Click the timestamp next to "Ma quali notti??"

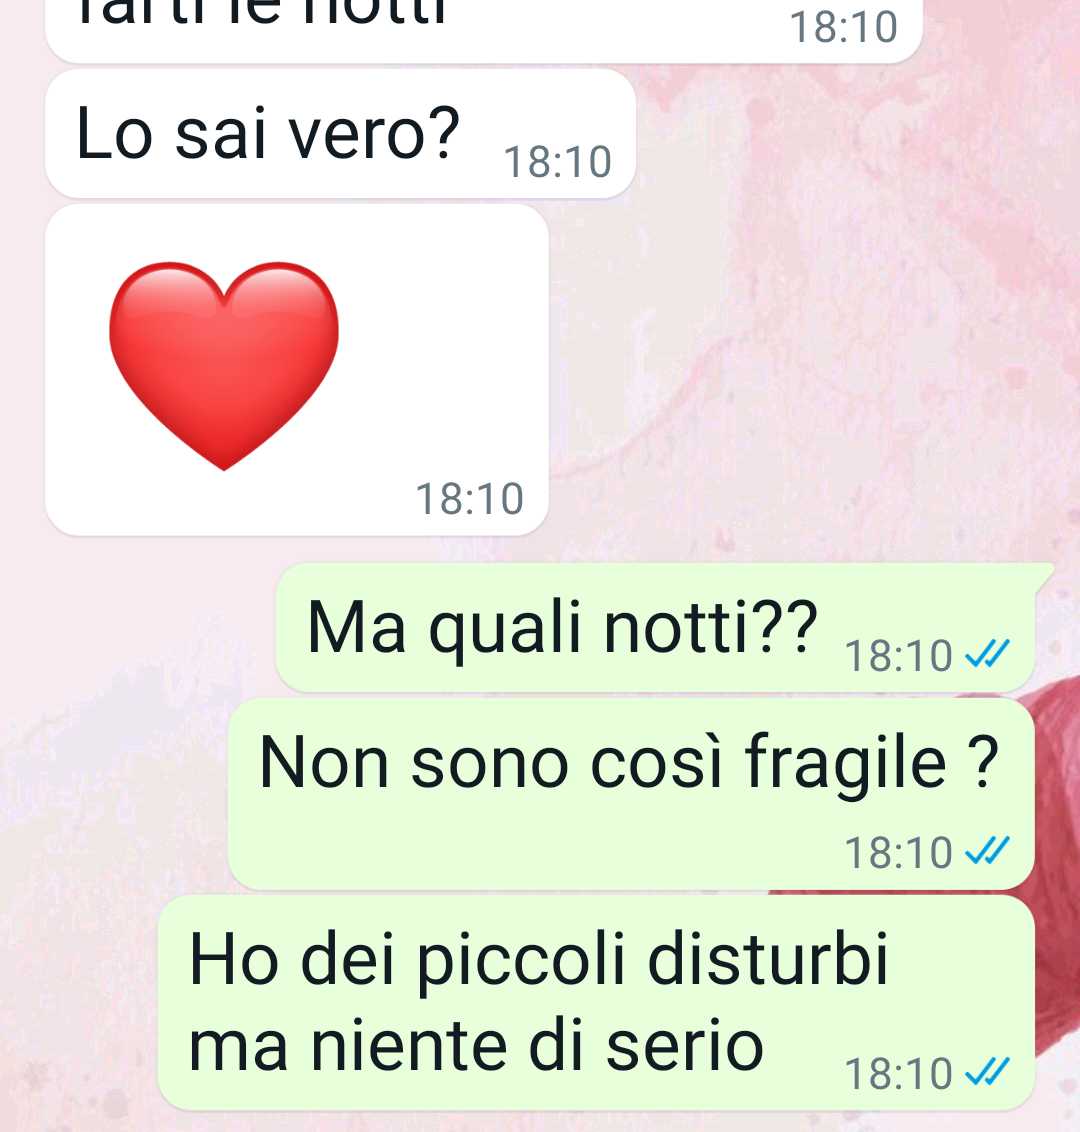898,656
